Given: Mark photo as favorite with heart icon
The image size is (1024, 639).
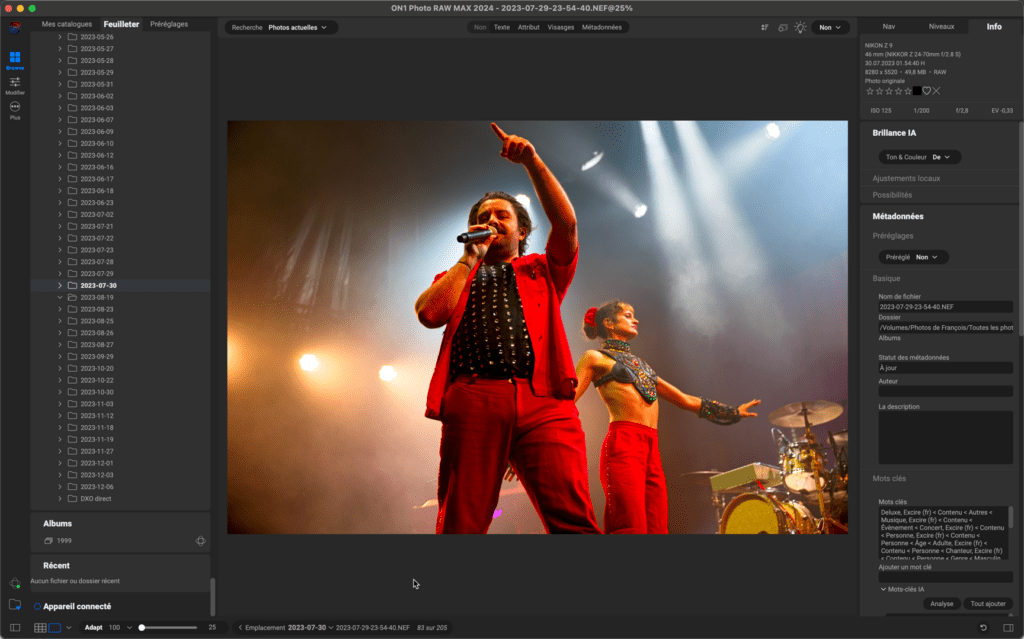Looking at the screenshot, I should (x=927, y=91).
